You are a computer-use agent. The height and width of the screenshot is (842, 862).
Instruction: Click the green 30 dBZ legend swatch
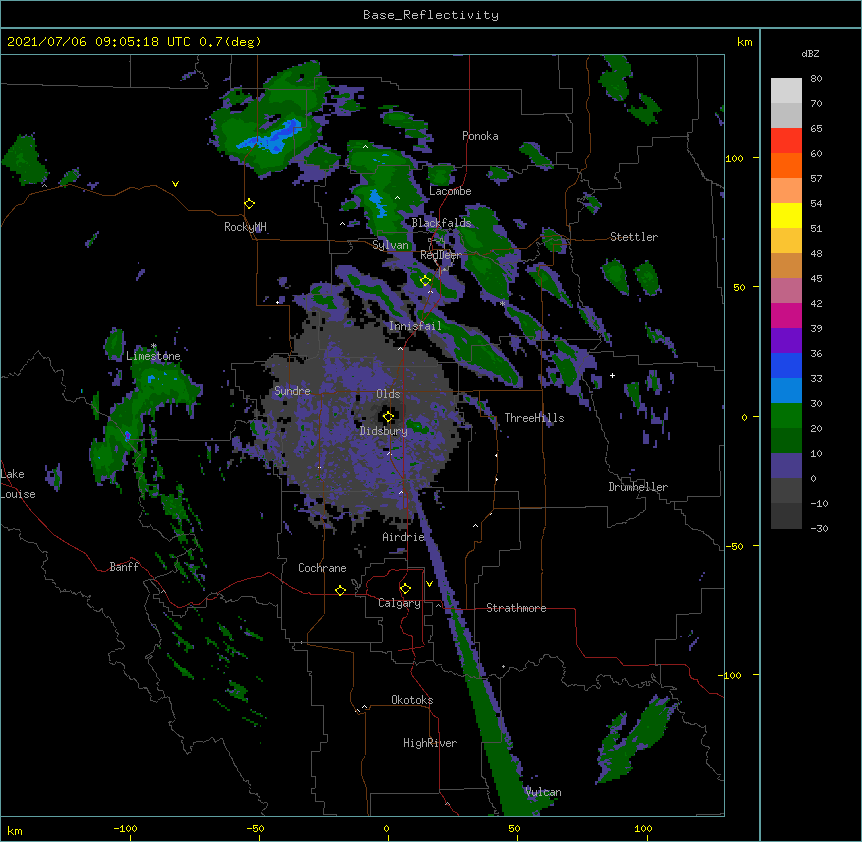point(786,416)
